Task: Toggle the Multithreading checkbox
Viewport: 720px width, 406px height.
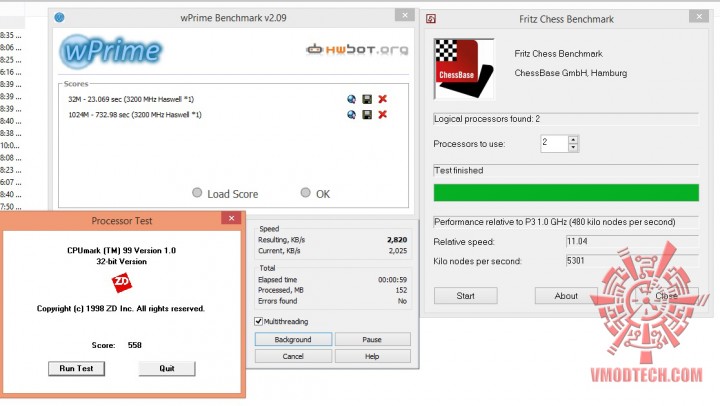Action: click(259, 321)
